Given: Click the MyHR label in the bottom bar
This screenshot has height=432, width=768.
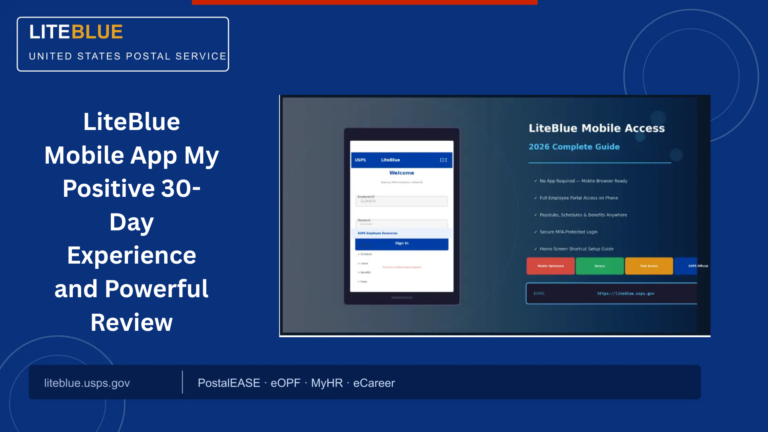Looking at the screenshot, I should coord(327,383).
